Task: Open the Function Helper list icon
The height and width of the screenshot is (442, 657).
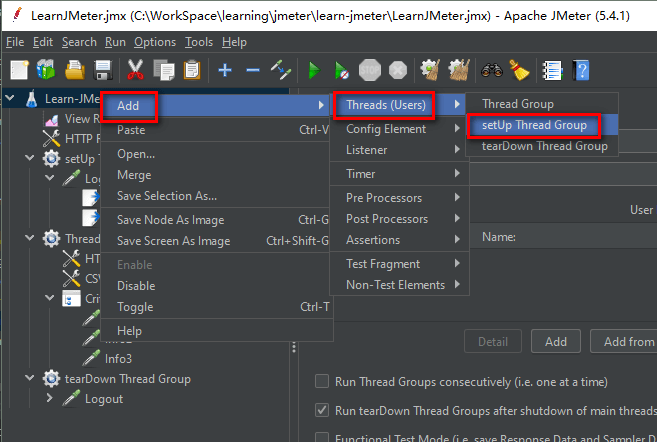Action: (551, 70)
